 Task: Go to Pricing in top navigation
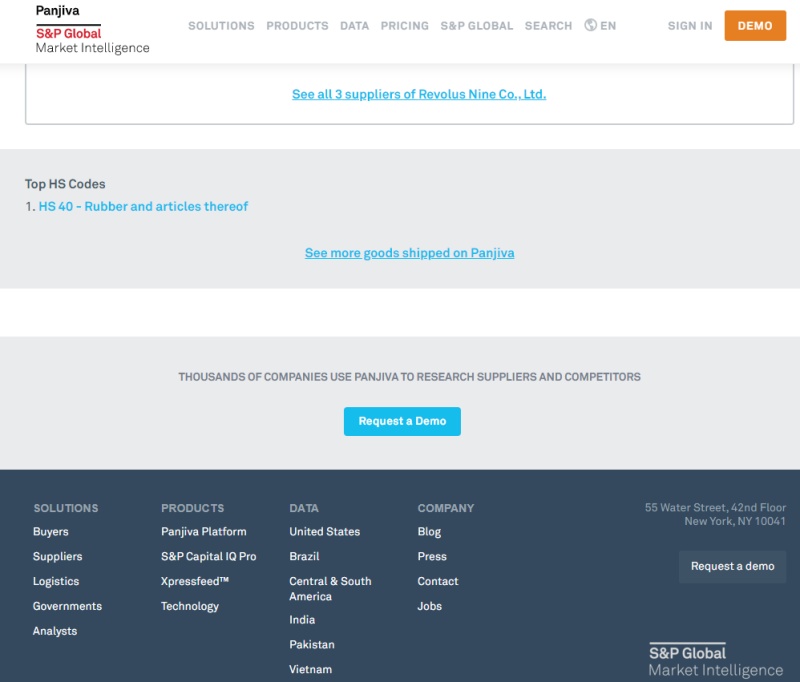(x=404, y=26)
